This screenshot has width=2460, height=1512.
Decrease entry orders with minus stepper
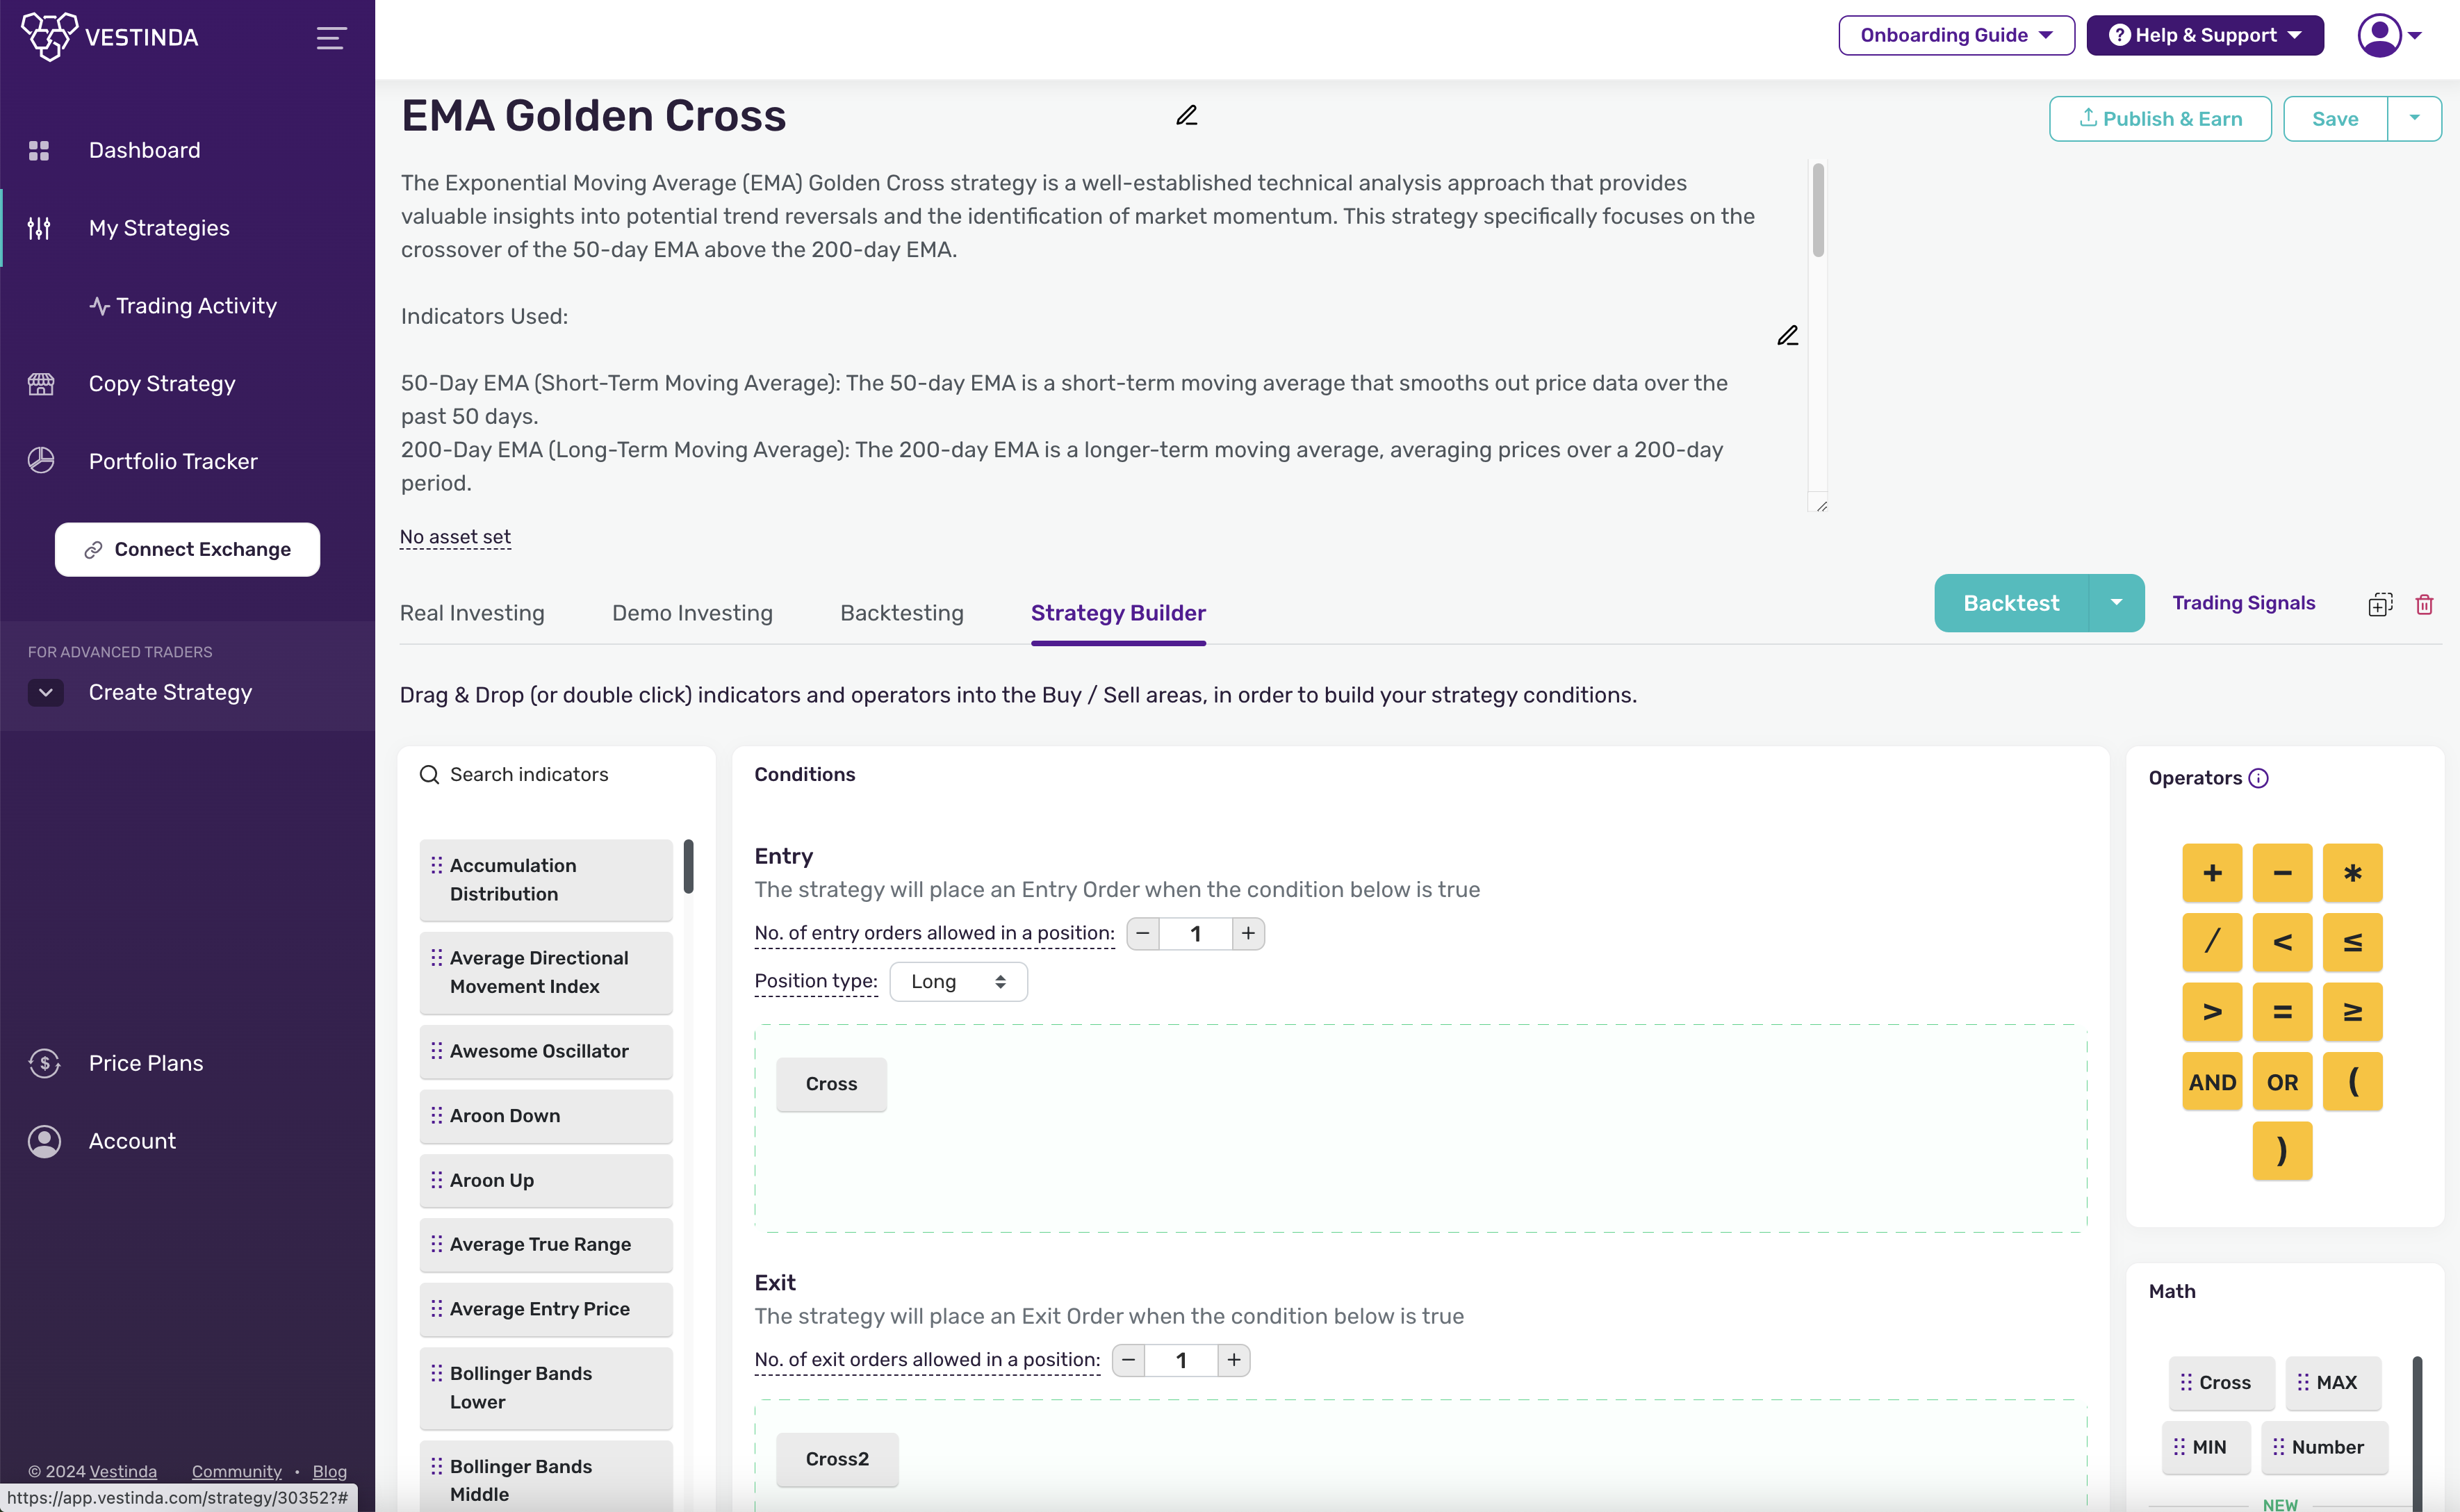[1143, 934]
